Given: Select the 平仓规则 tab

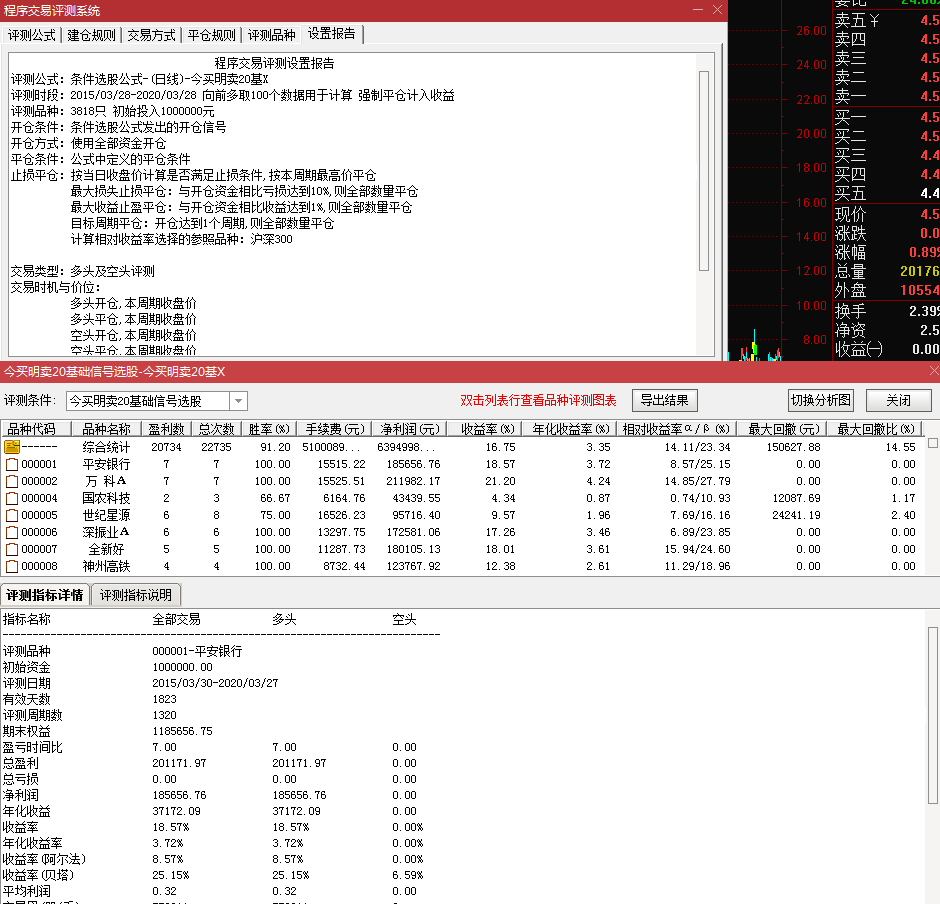Looking at the screenshot, I should click(x=211, y=35).
